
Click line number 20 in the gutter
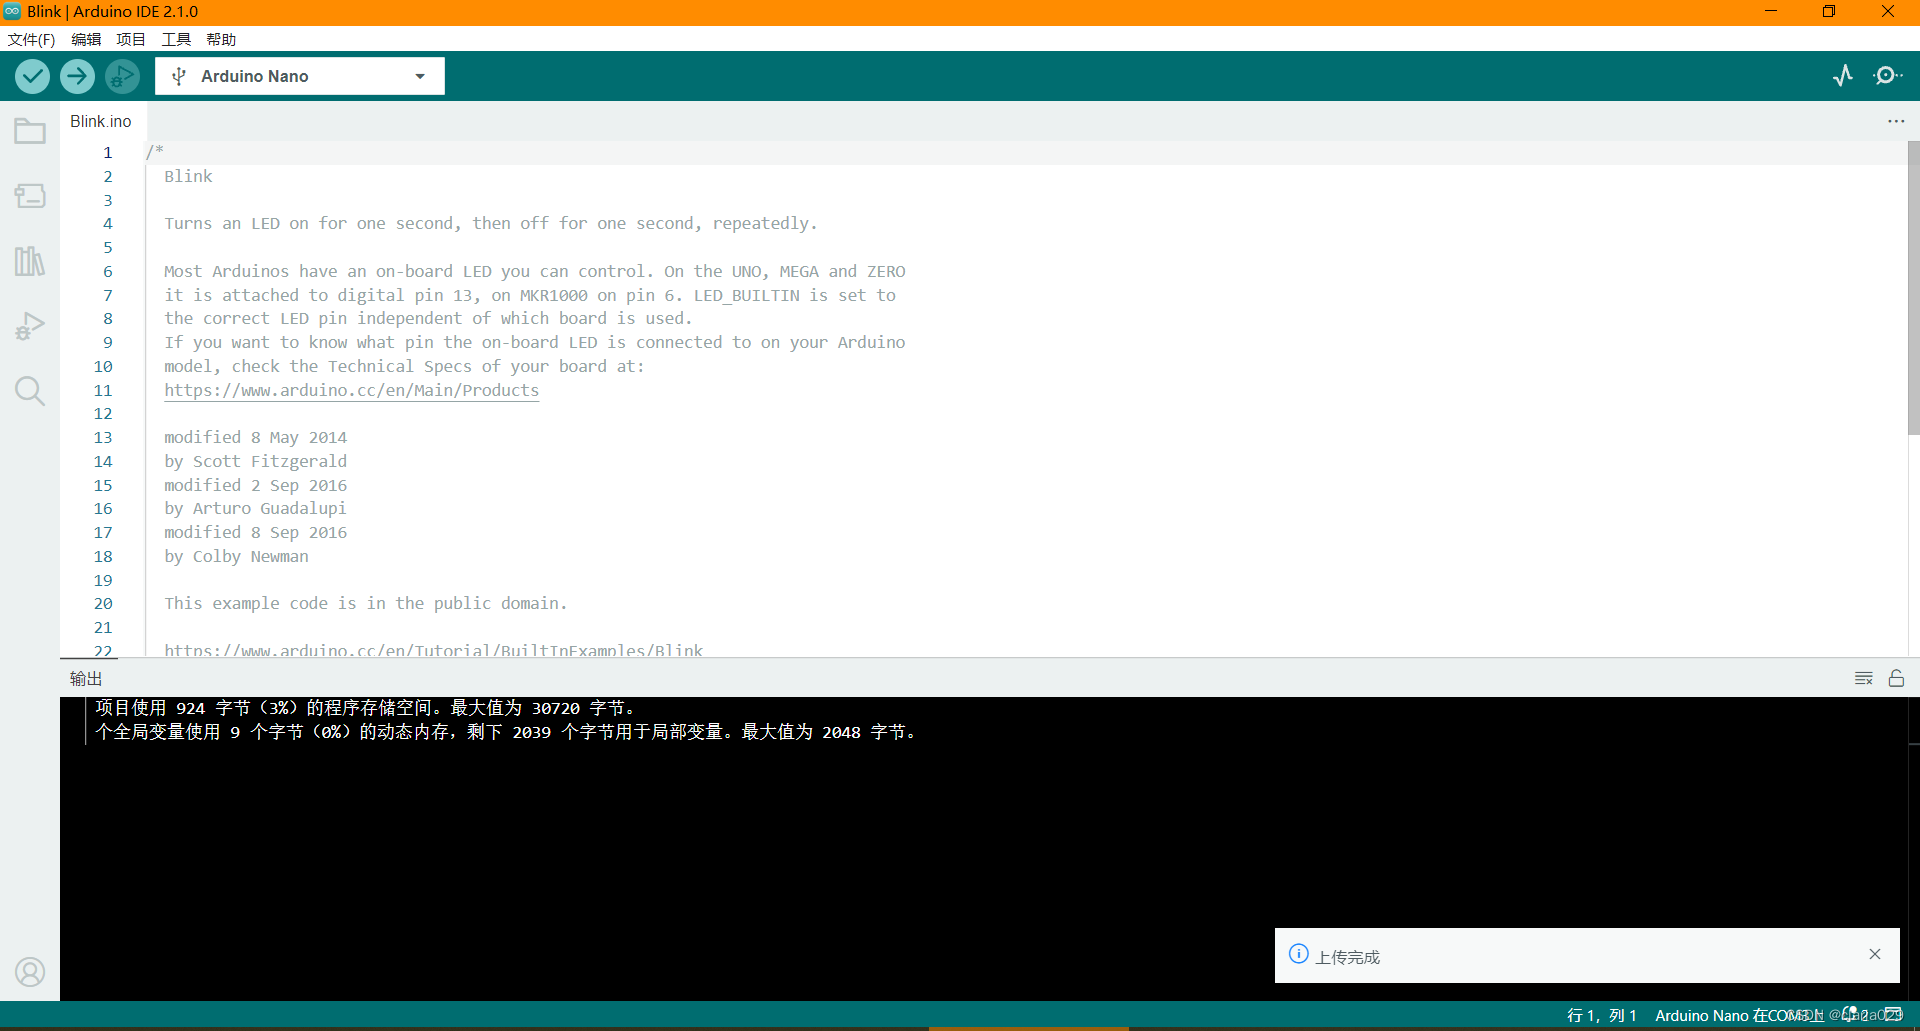tap(103, 603)
